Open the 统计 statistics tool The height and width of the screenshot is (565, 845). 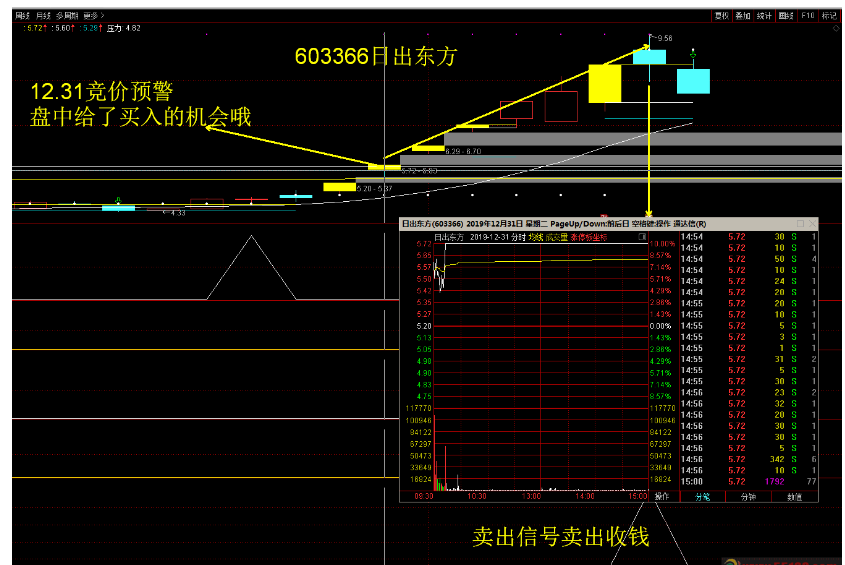tap(764, 16)
